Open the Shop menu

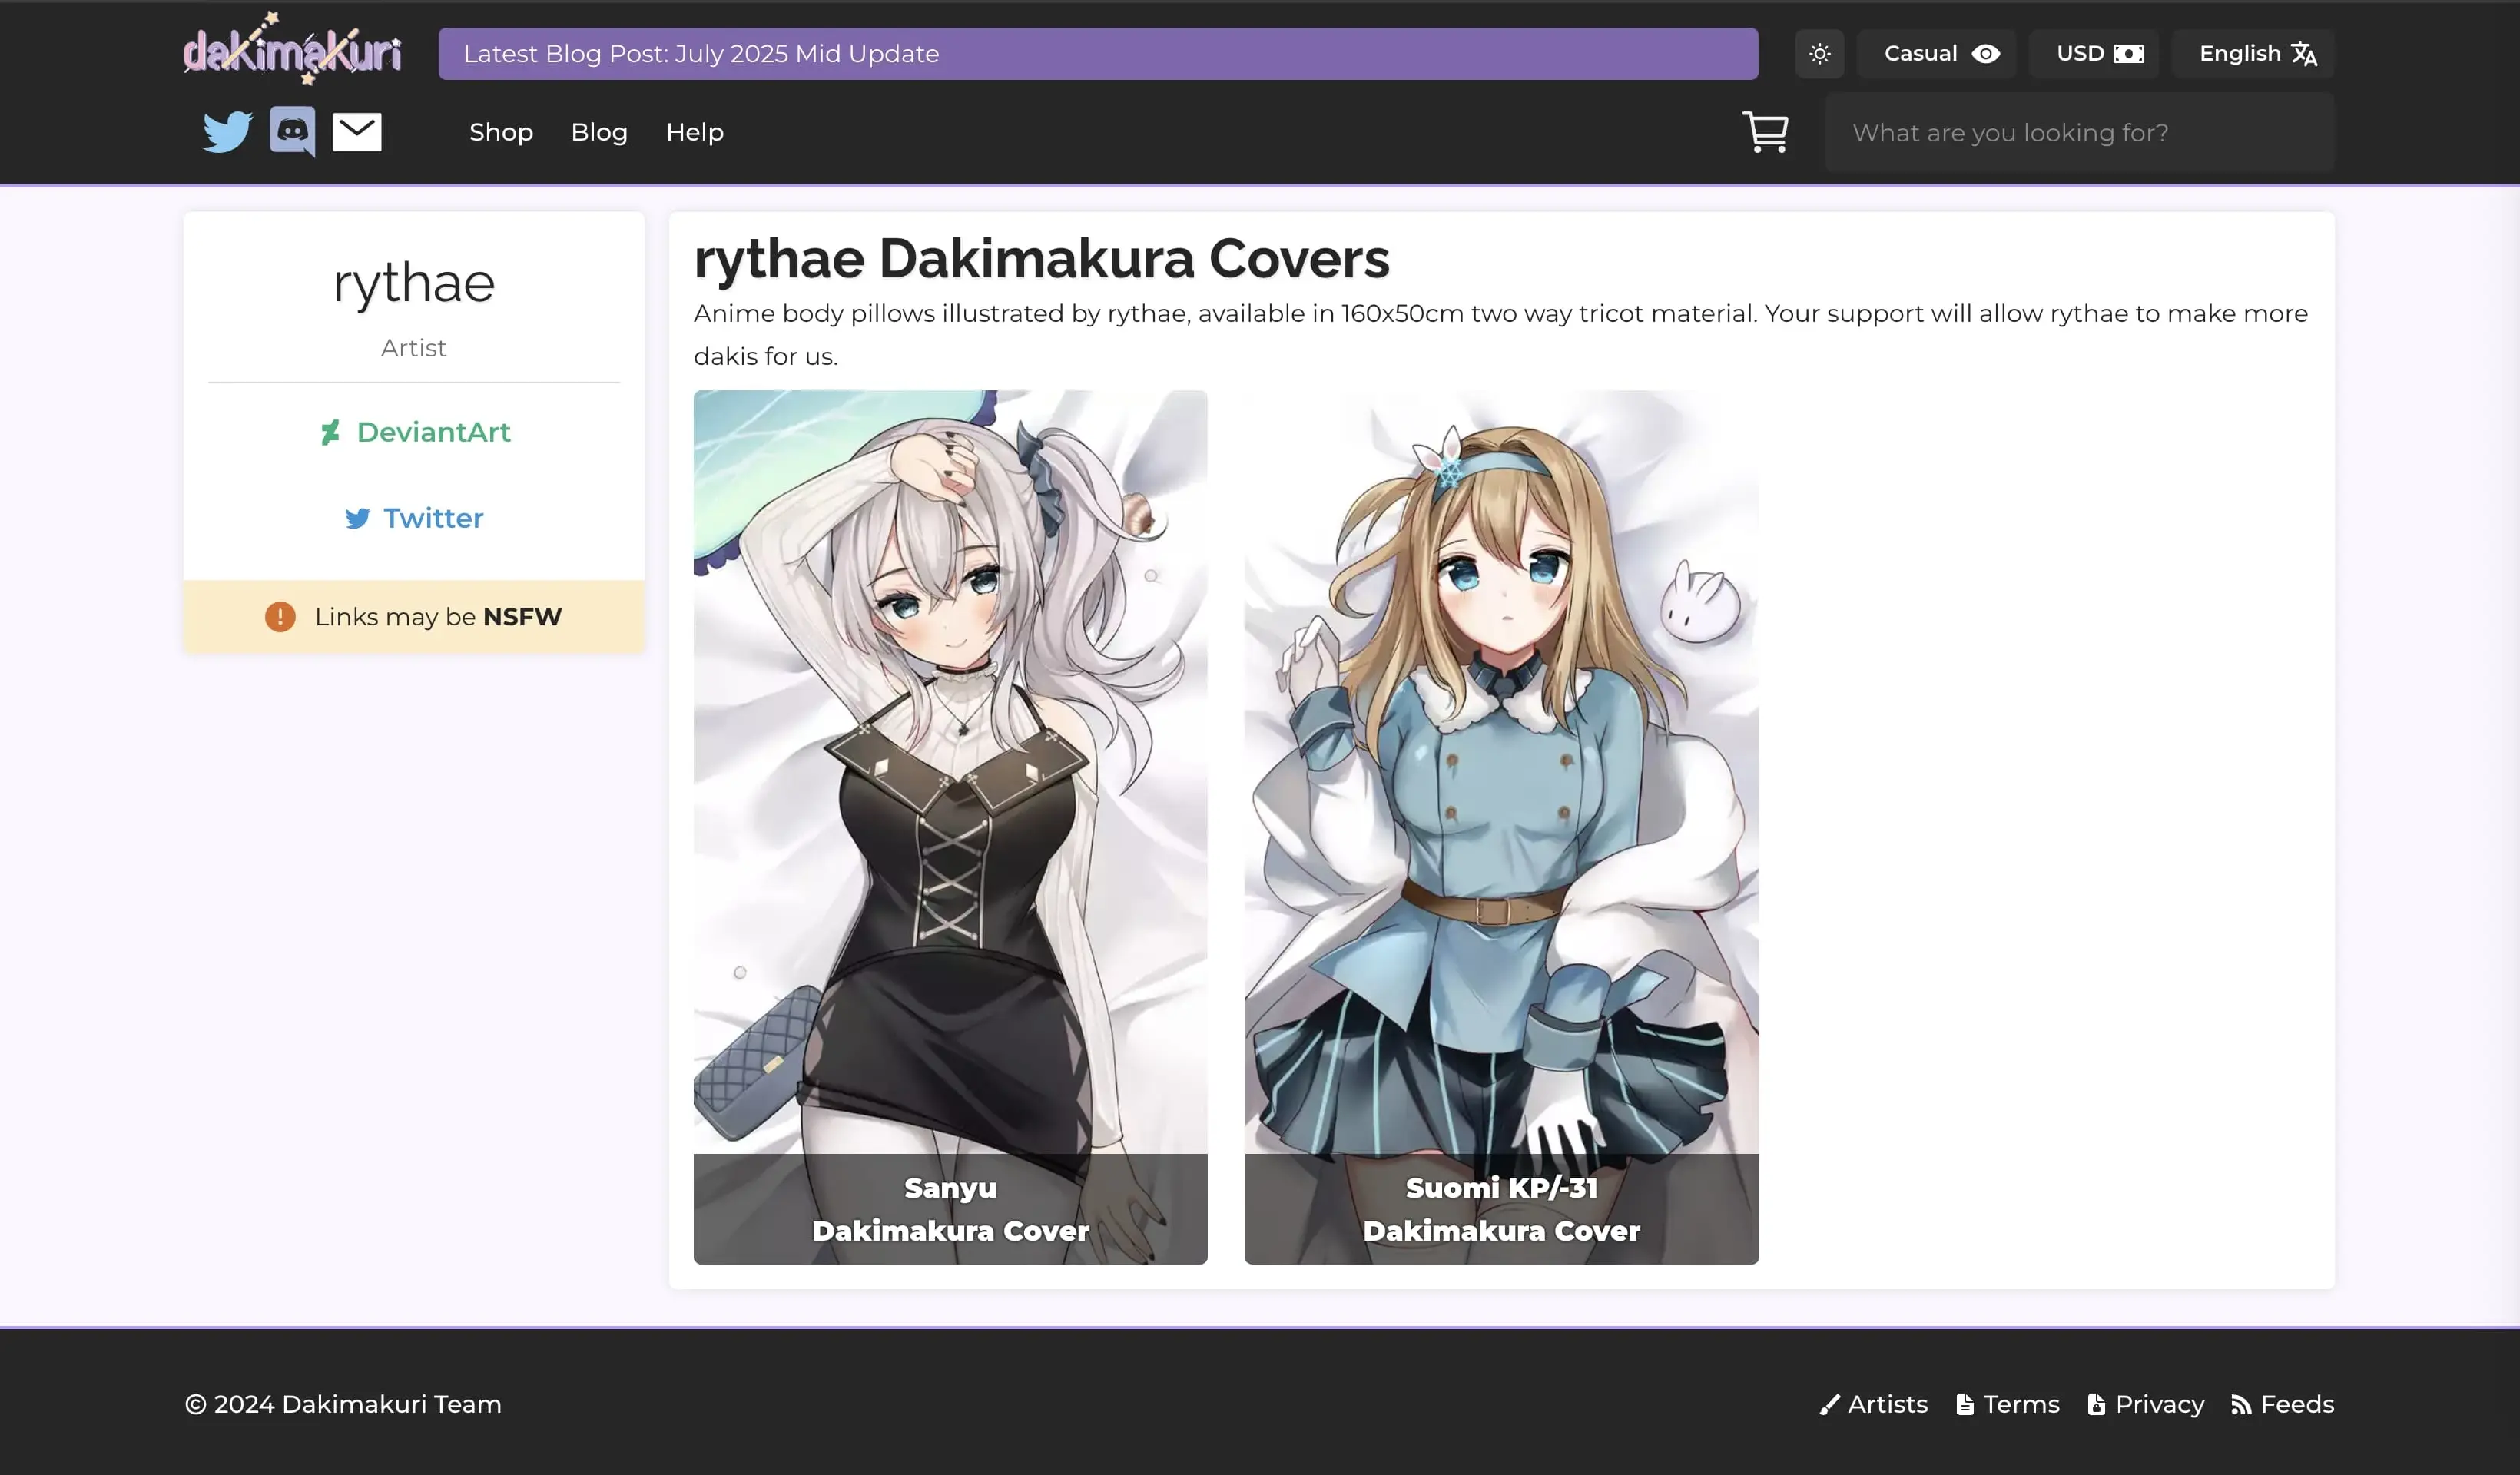coord(501,131)
